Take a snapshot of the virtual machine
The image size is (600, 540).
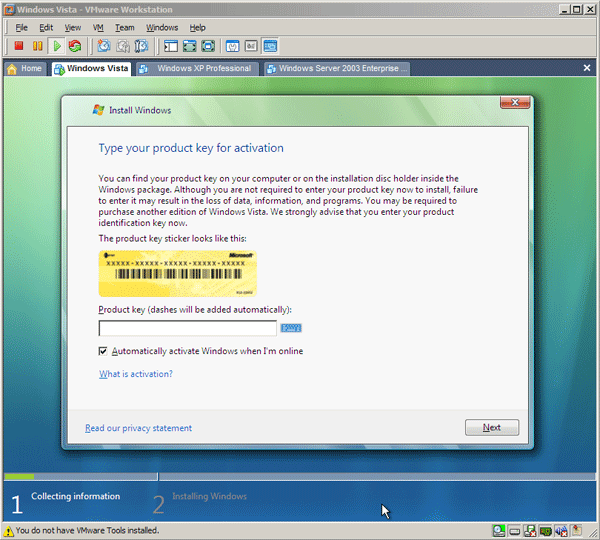point(104,46)
